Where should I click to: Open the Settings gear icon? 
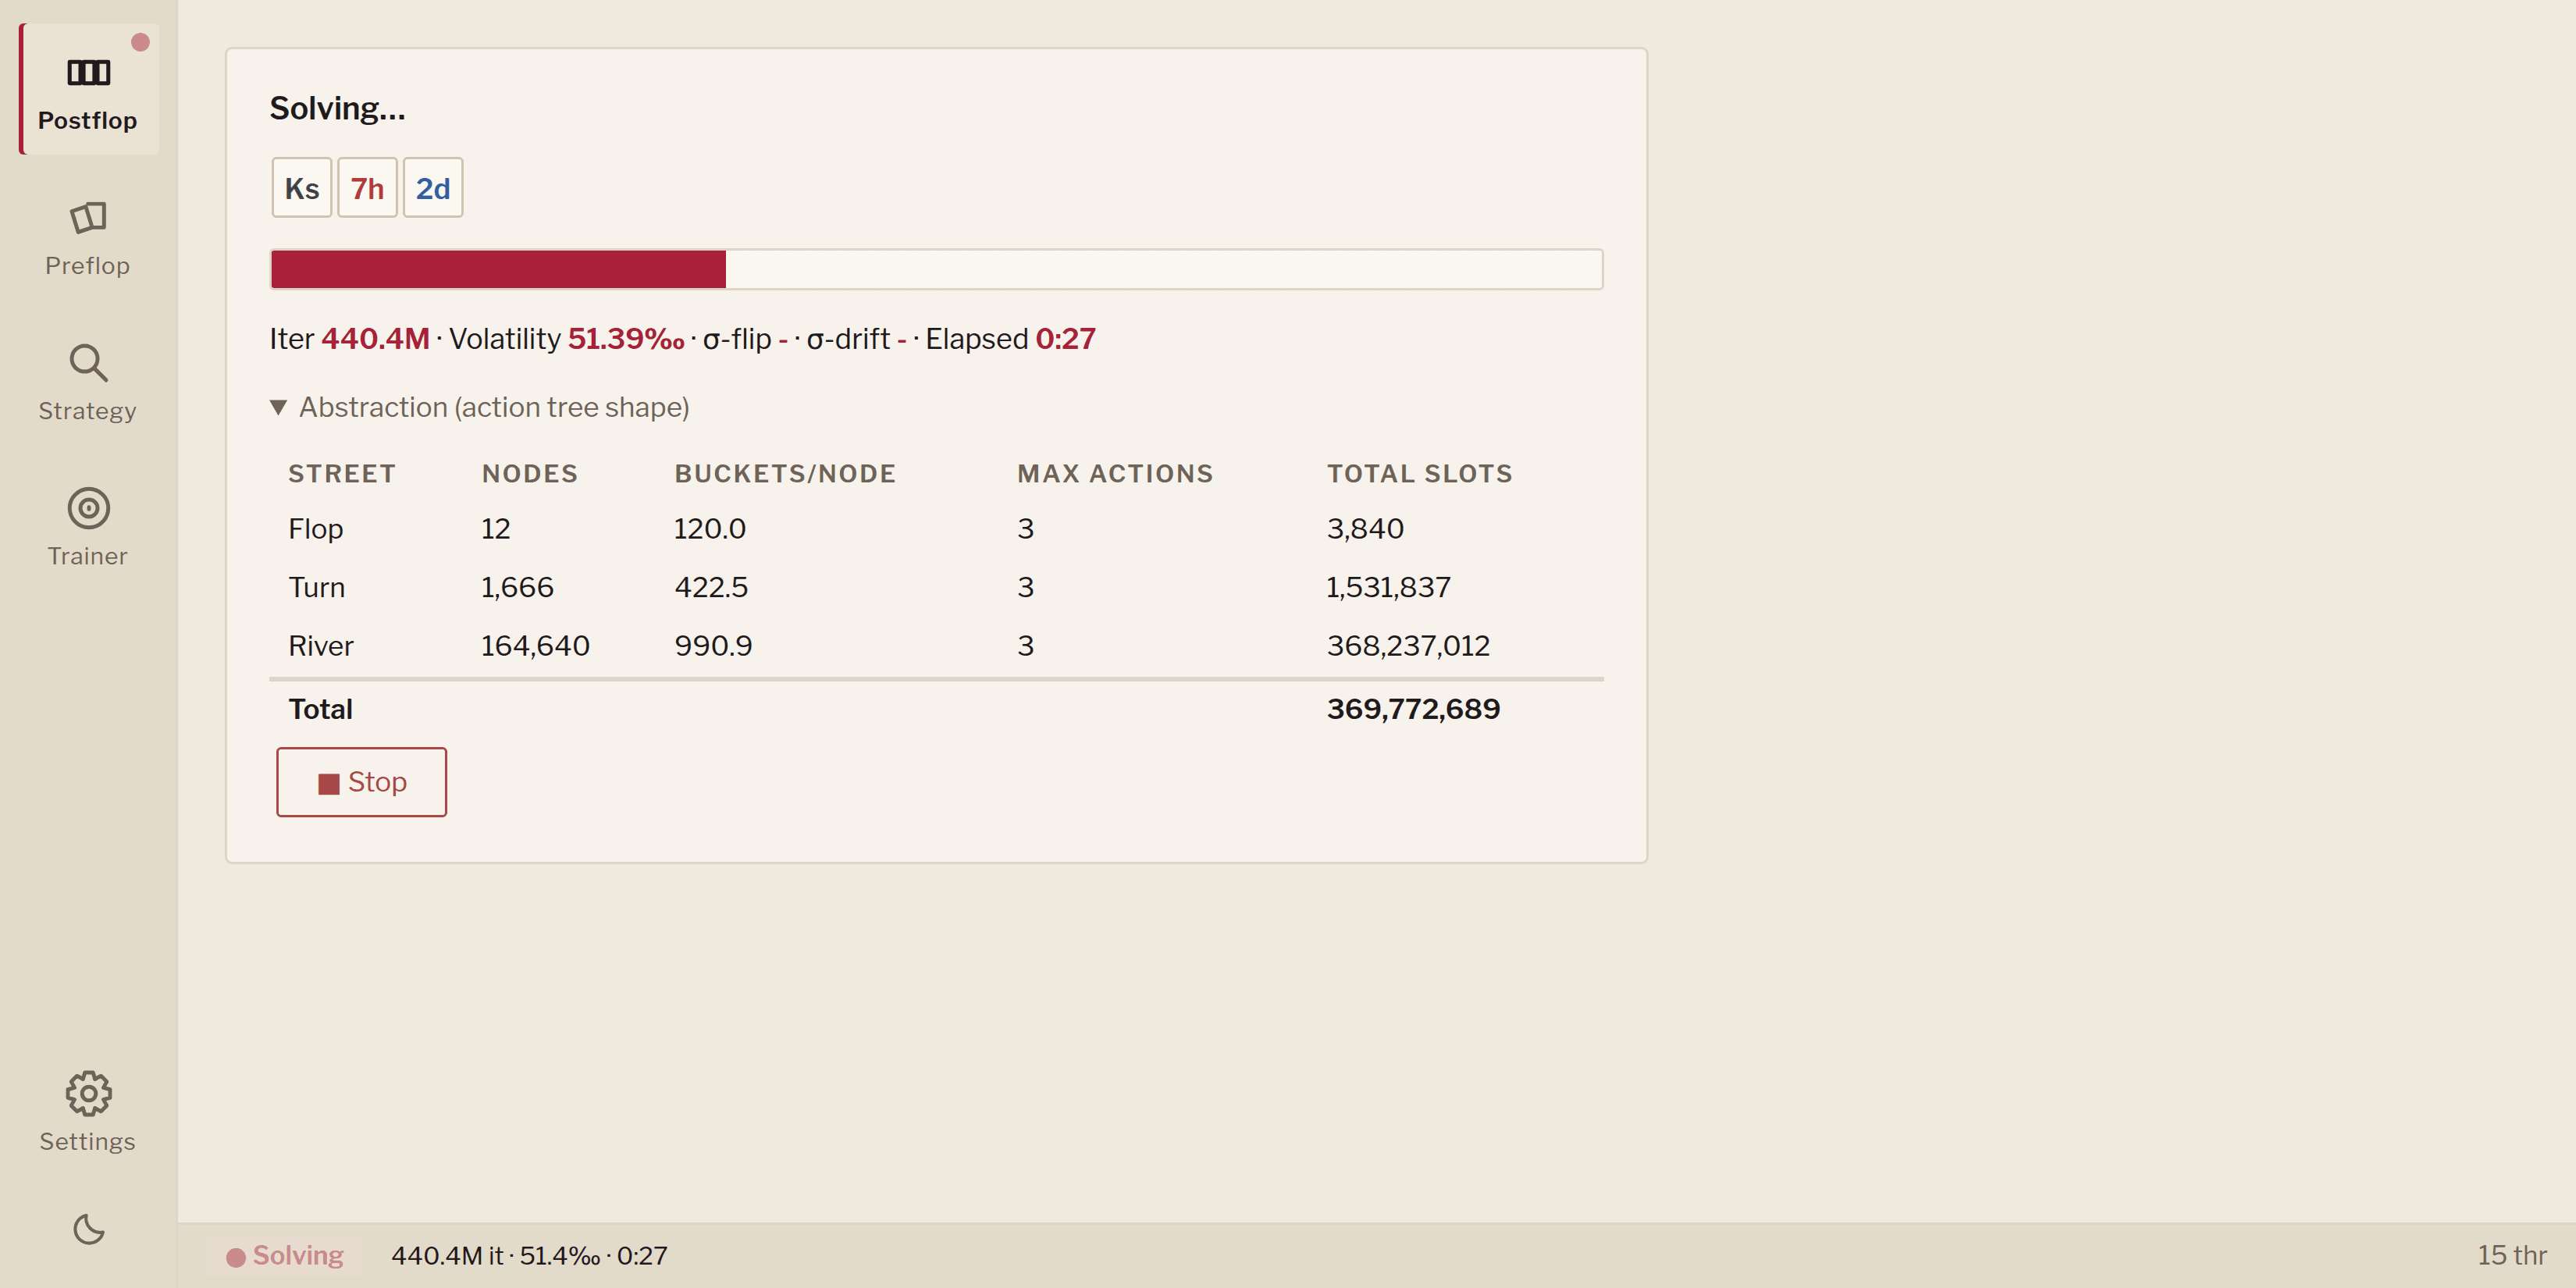(x=88, y=1093)
